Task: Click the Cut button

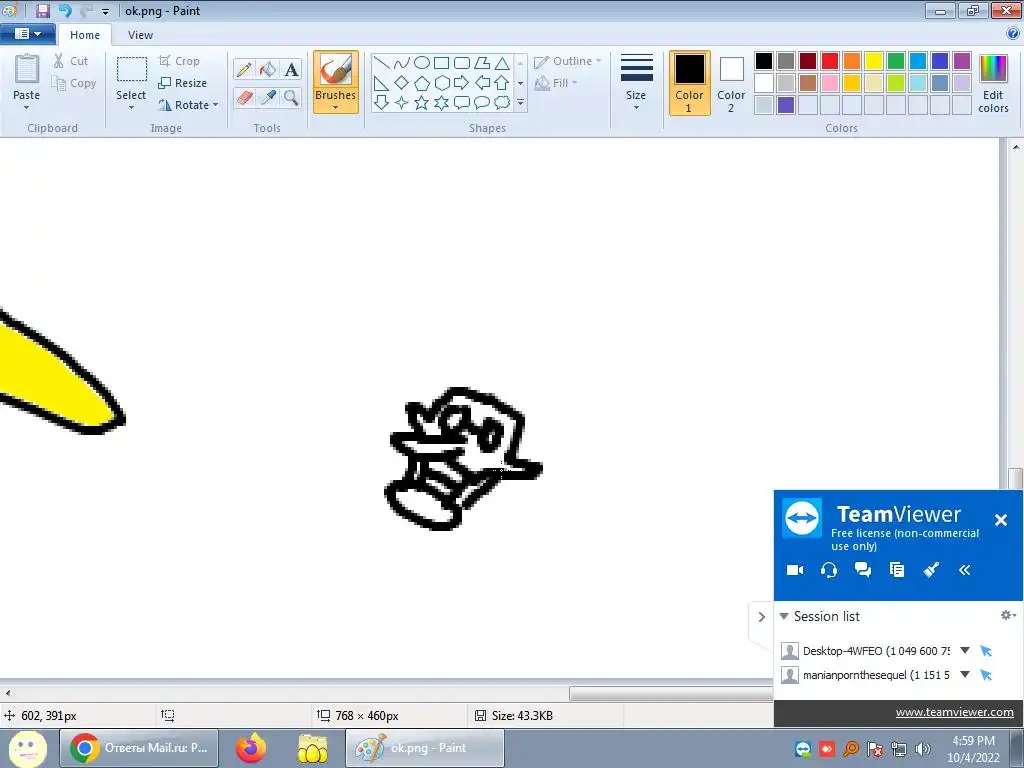Action: click(71, 61)
